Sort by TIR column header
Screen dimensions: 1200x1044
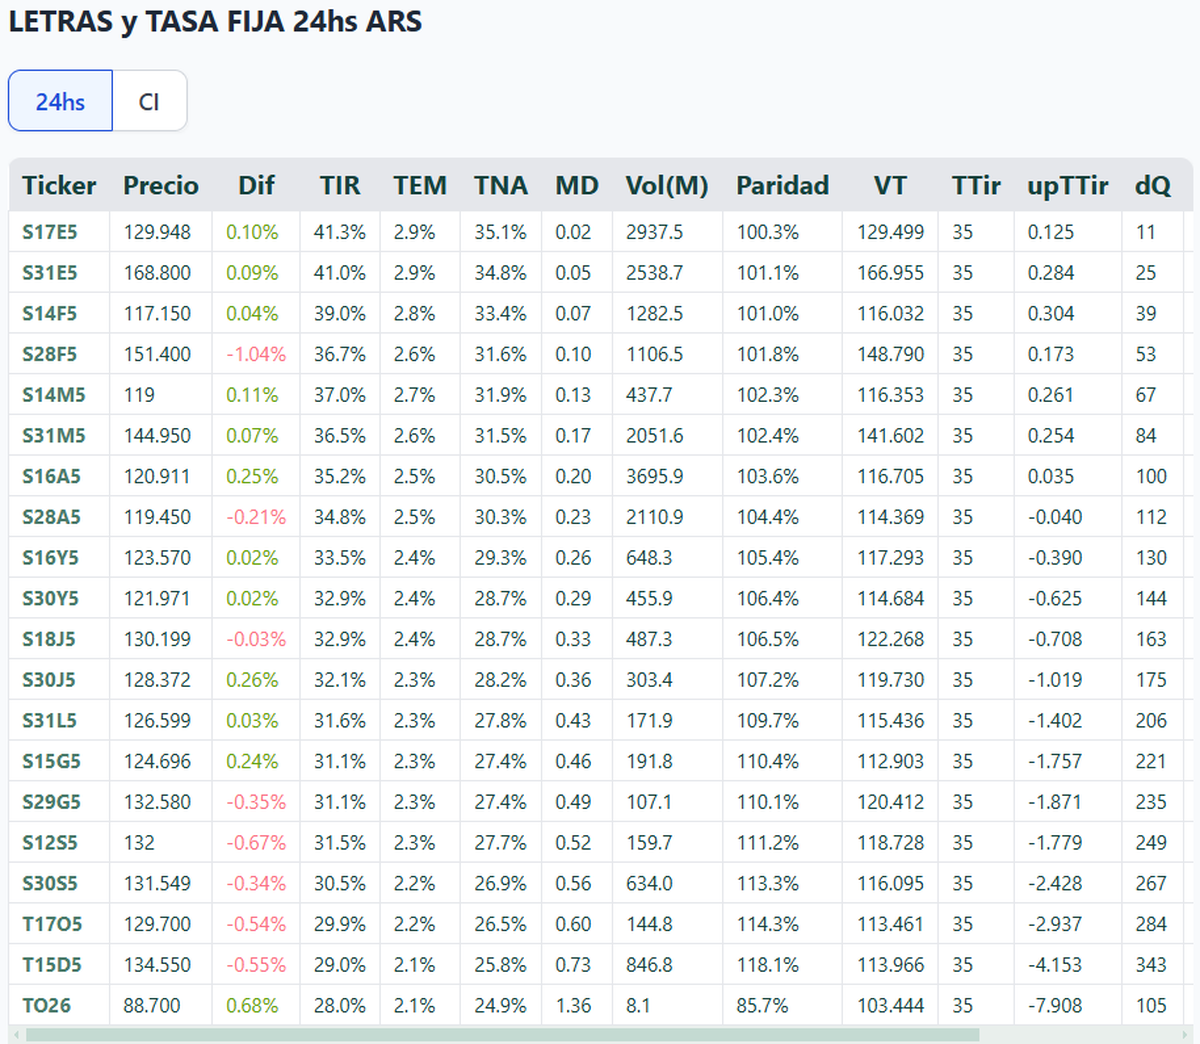[x=340, y=185]
